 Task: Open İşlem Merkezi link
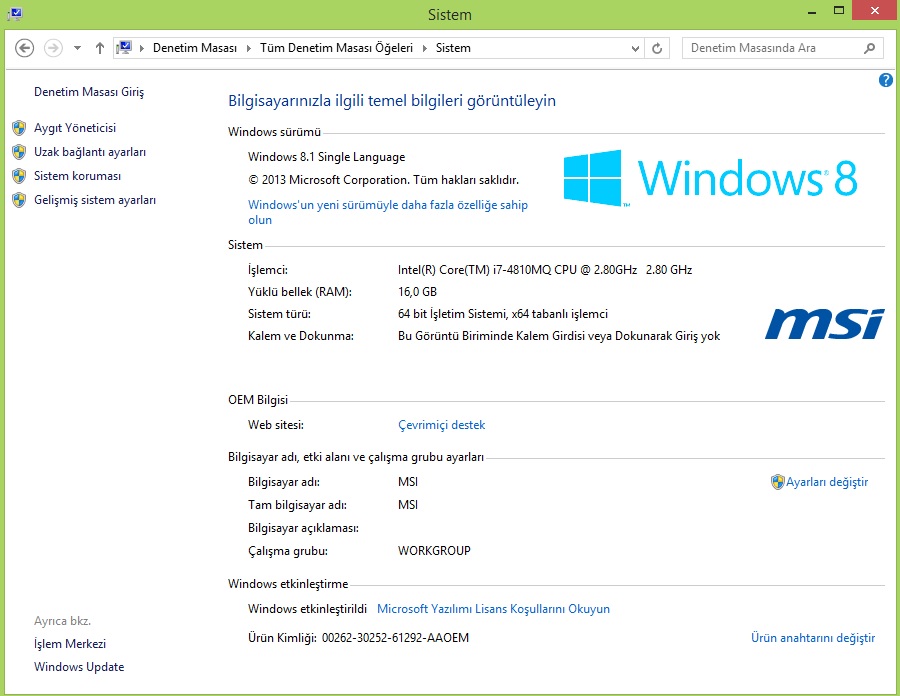click(69, 644)
